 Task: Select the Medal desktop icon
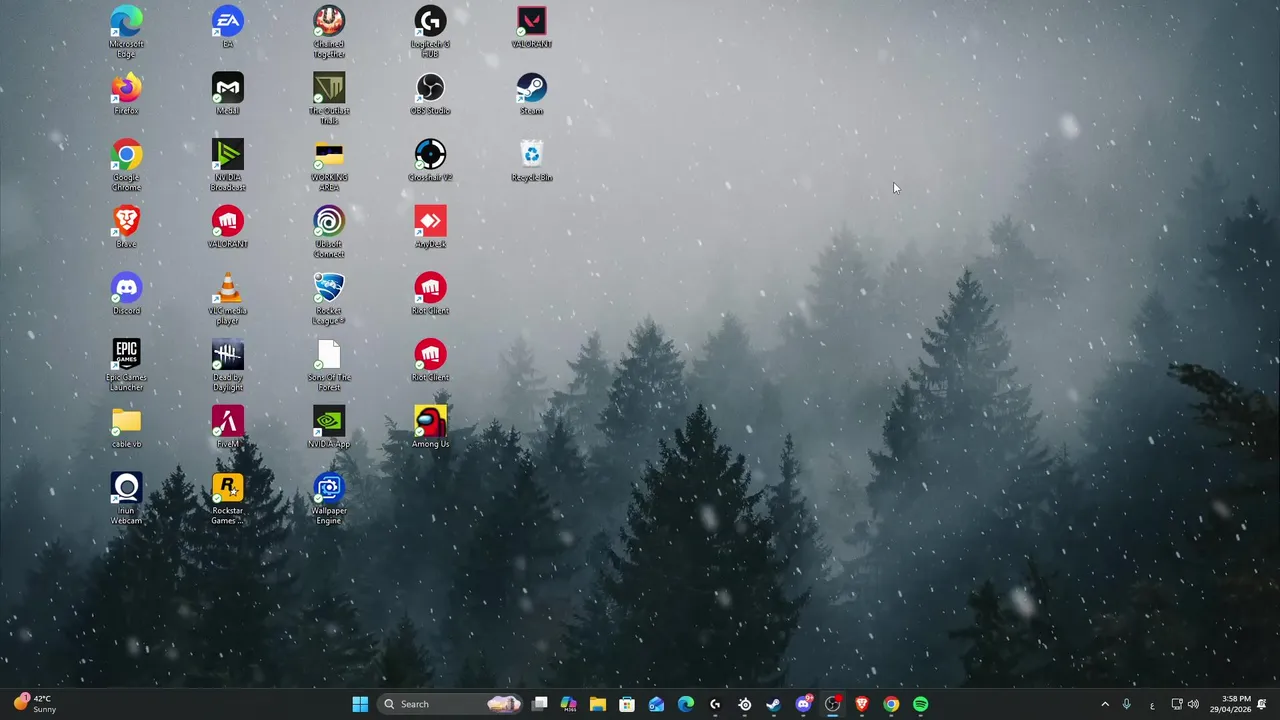pos(227,94)
